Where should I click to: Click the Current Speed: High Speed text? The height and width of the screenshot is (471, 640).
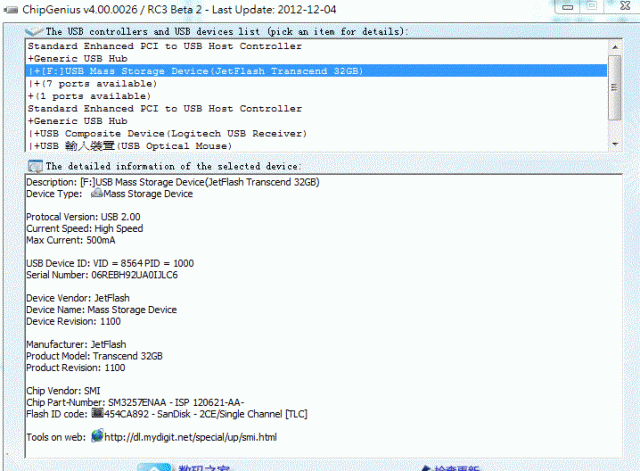pos(84,229)
